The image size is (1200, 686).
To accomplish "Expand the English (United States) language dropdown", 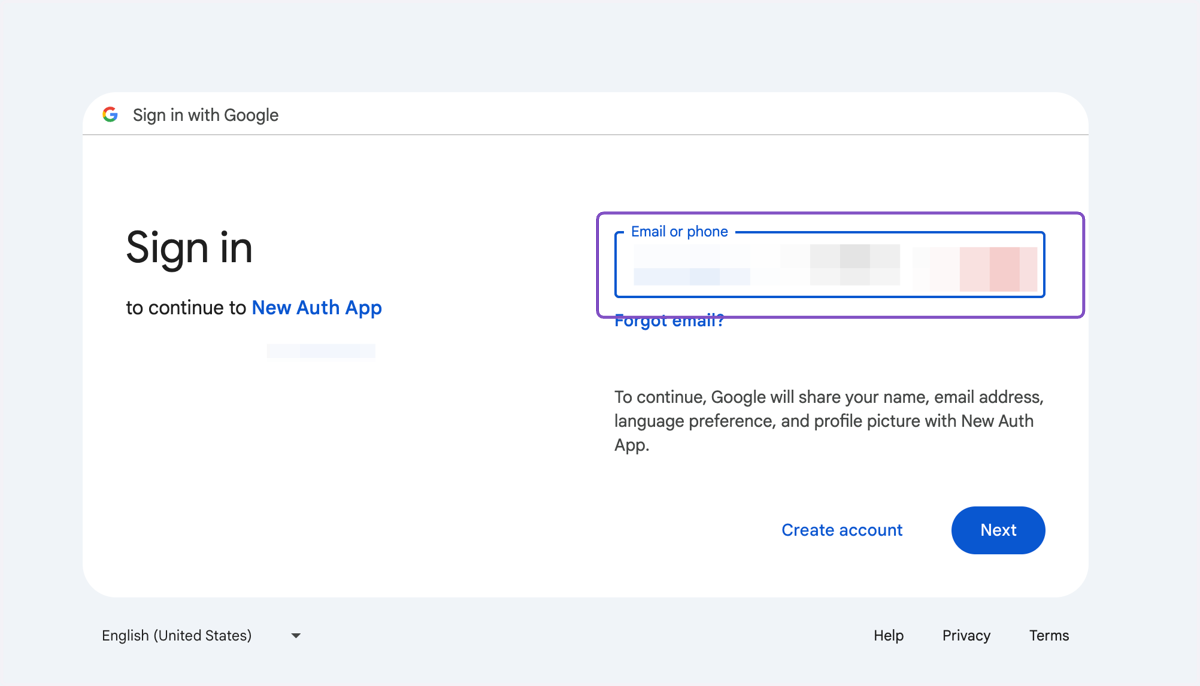I will pyautogui.click(x=201, y=636).
